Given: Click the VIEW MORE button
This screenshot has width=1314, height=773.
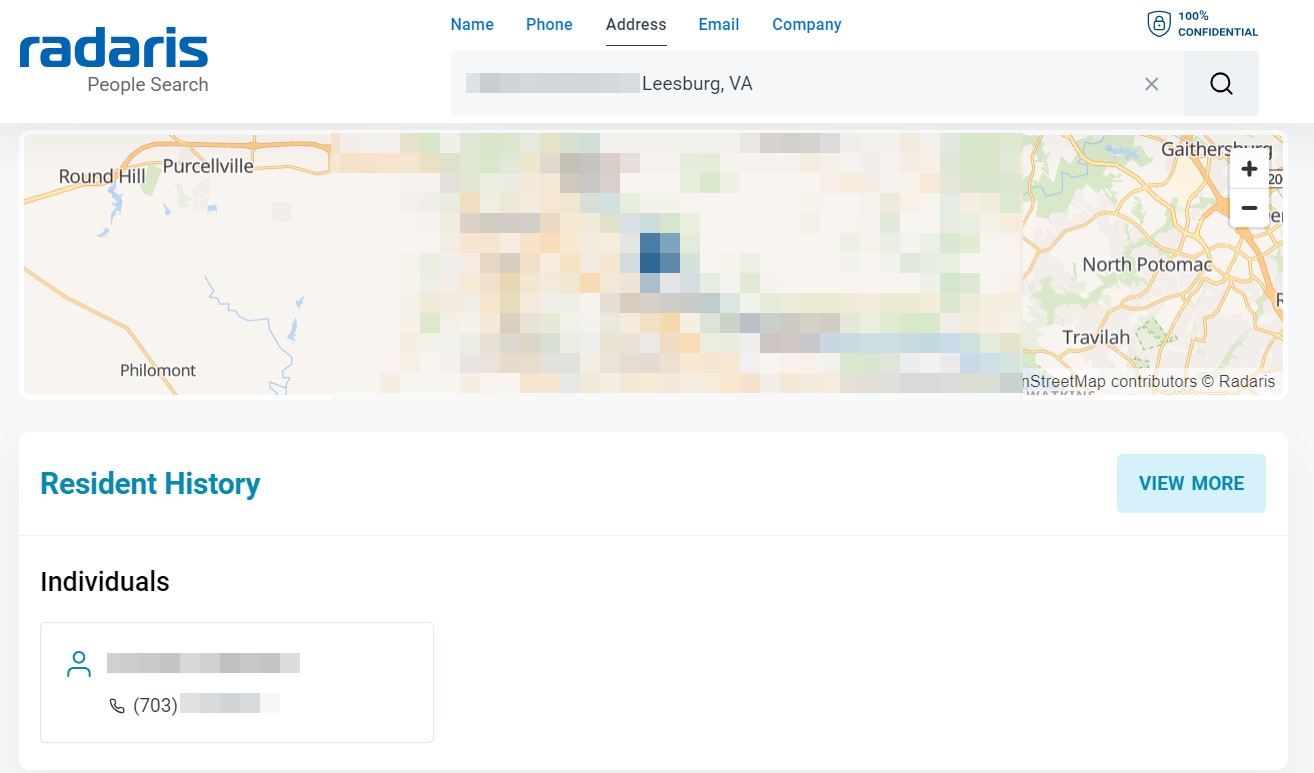Looking at the screenshot, I should pos(1191,483).
